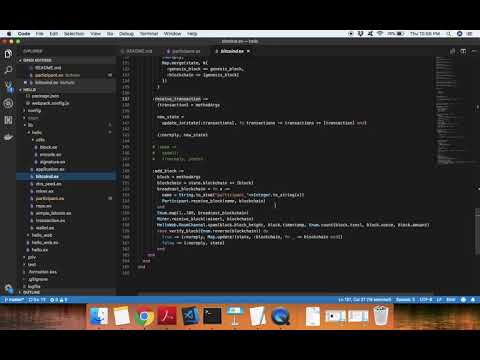The image size is (480, 360).
Task: Open wallet.ex in the file tree
Action: coord(45,228)
